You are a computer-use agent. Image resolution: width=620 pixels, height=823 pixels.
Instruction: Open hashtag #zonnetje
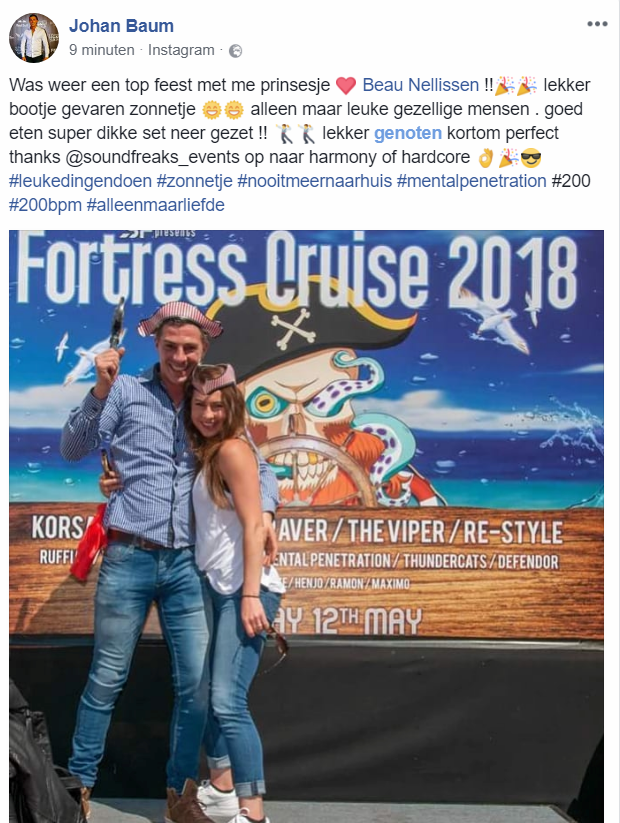tap(195, 181)
